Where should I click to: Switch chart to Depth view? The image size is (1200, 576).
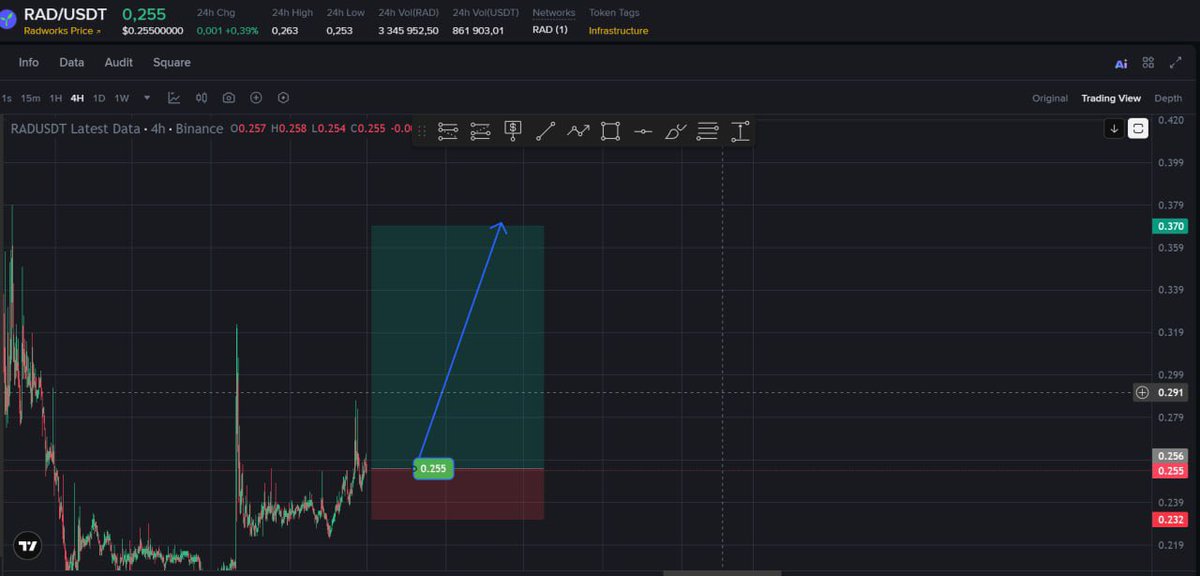1168,98
